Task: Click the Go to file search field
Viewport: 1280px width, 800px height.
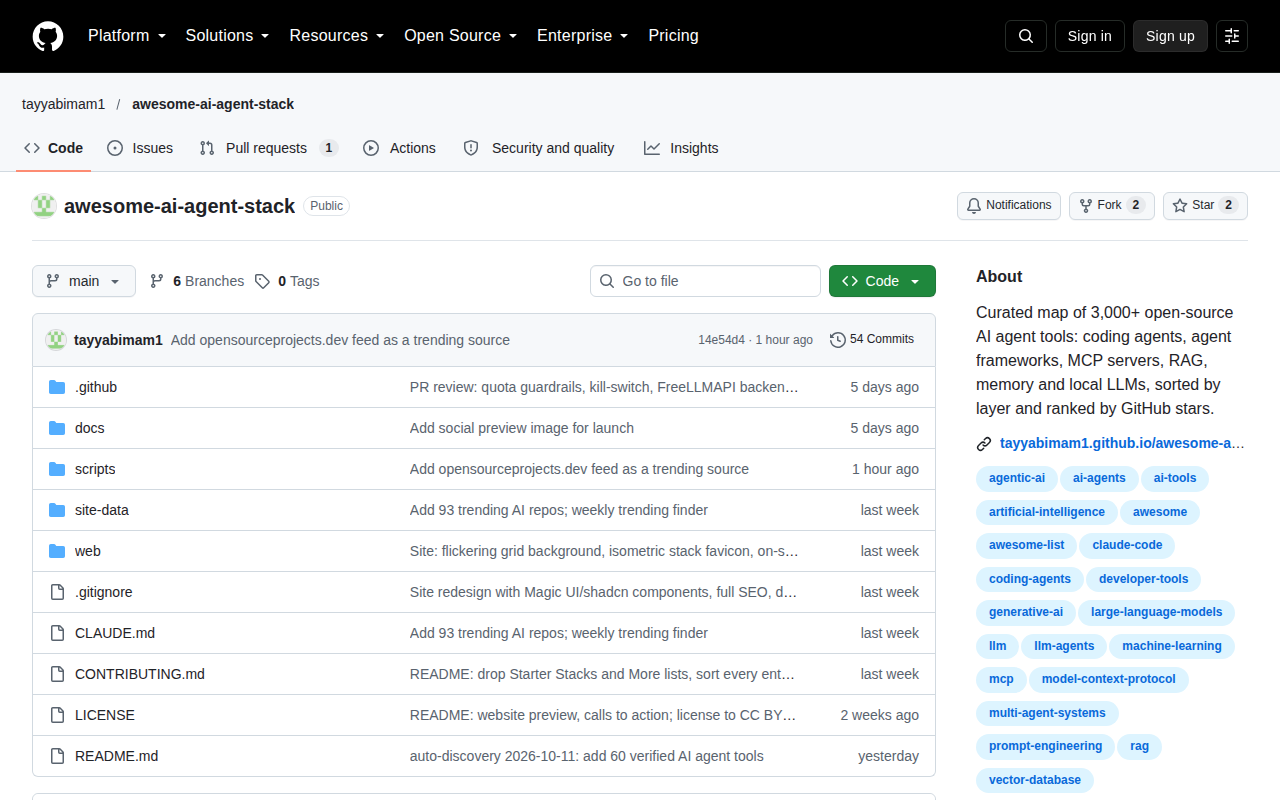Action: (x=705, y=281)
